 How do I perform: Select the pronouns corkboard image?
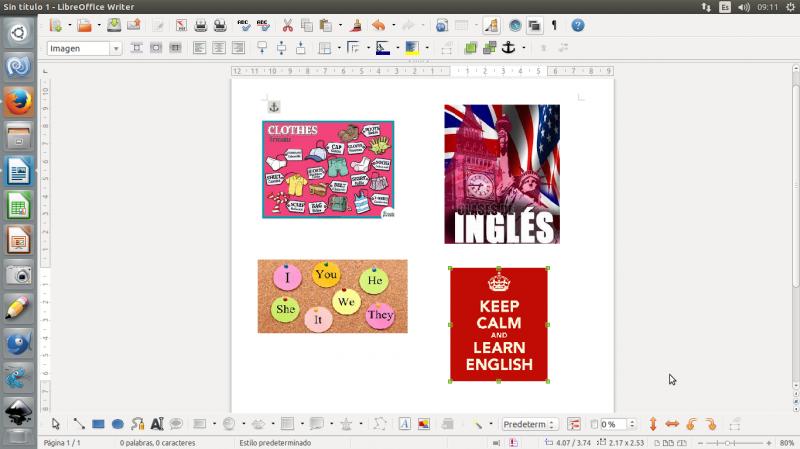[x=333, y=296]
